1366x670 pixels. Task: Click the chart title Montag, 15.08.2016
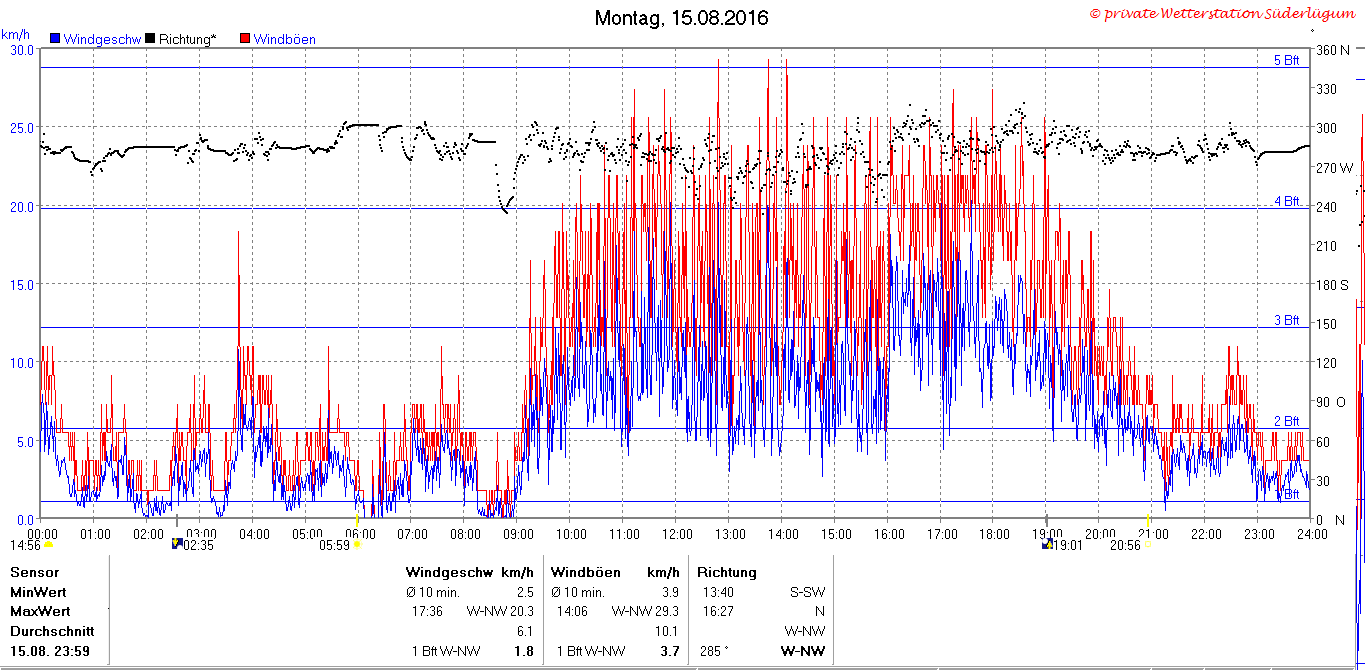[682, 18]
